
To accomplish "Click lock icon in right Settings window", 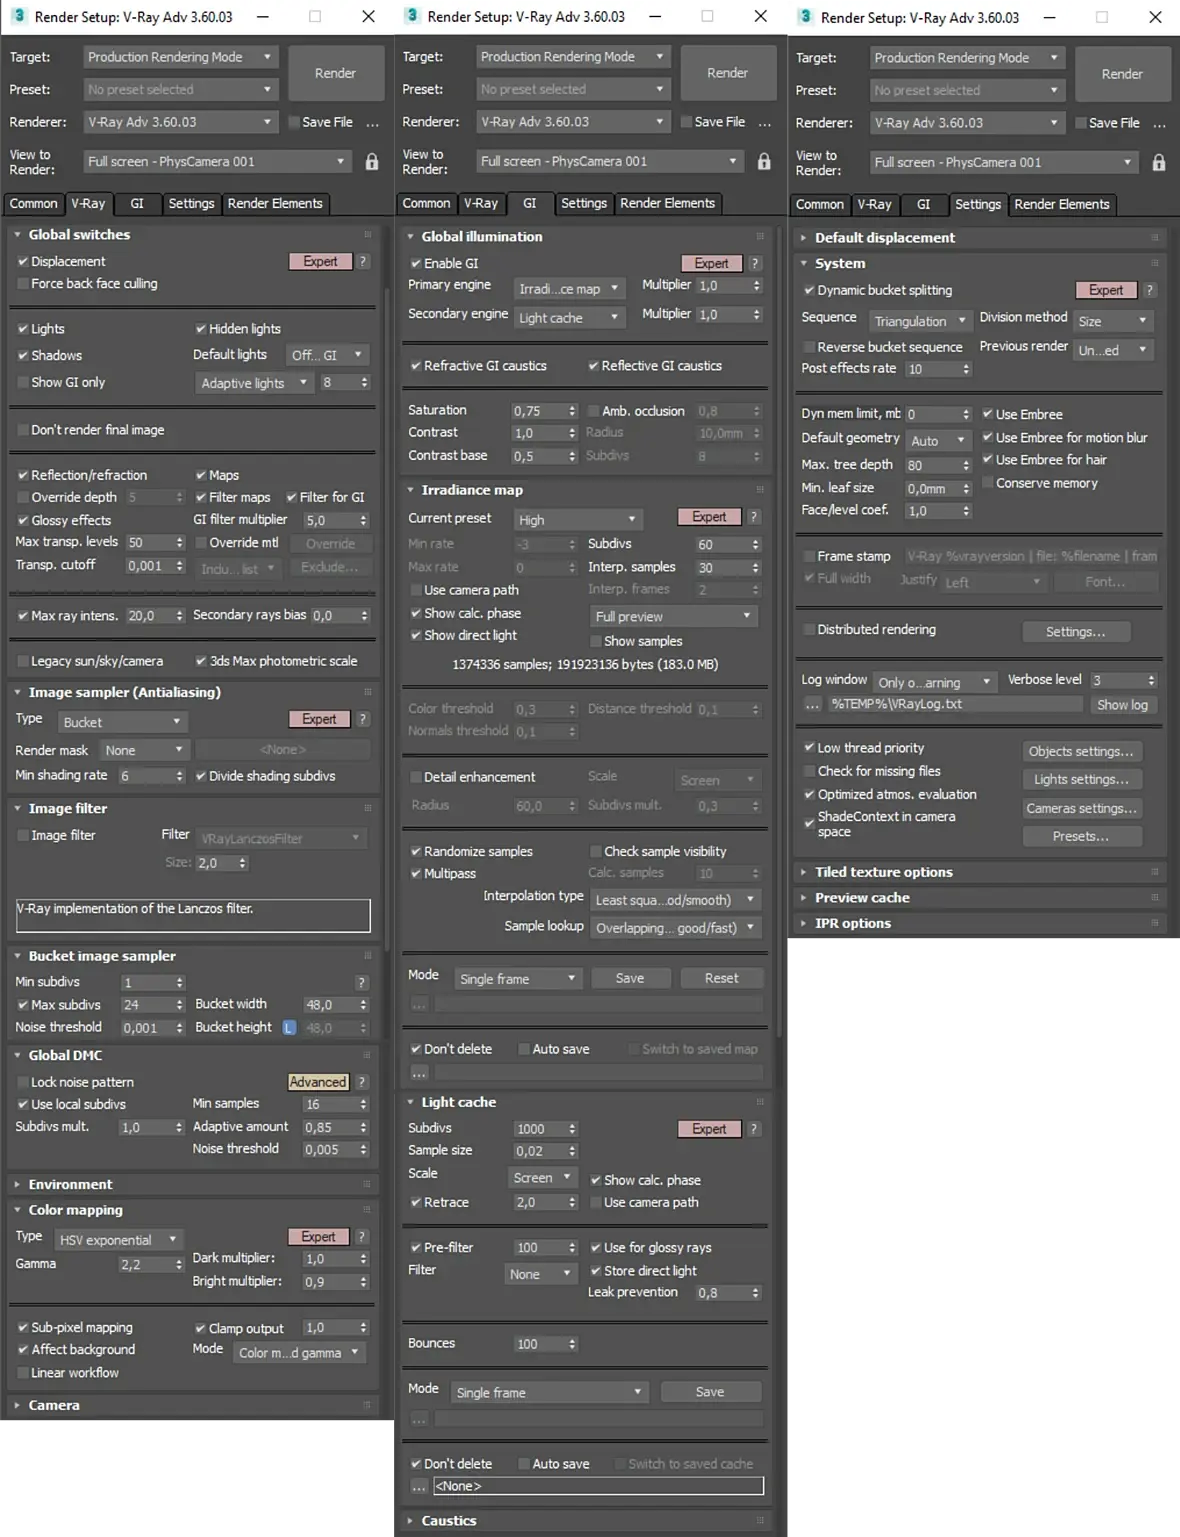I will point(1159,162).
